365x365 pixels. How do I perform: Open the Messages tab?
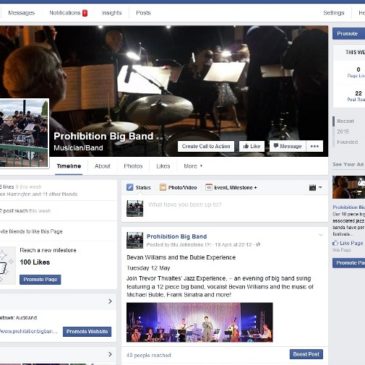click(x=21, y=13)
